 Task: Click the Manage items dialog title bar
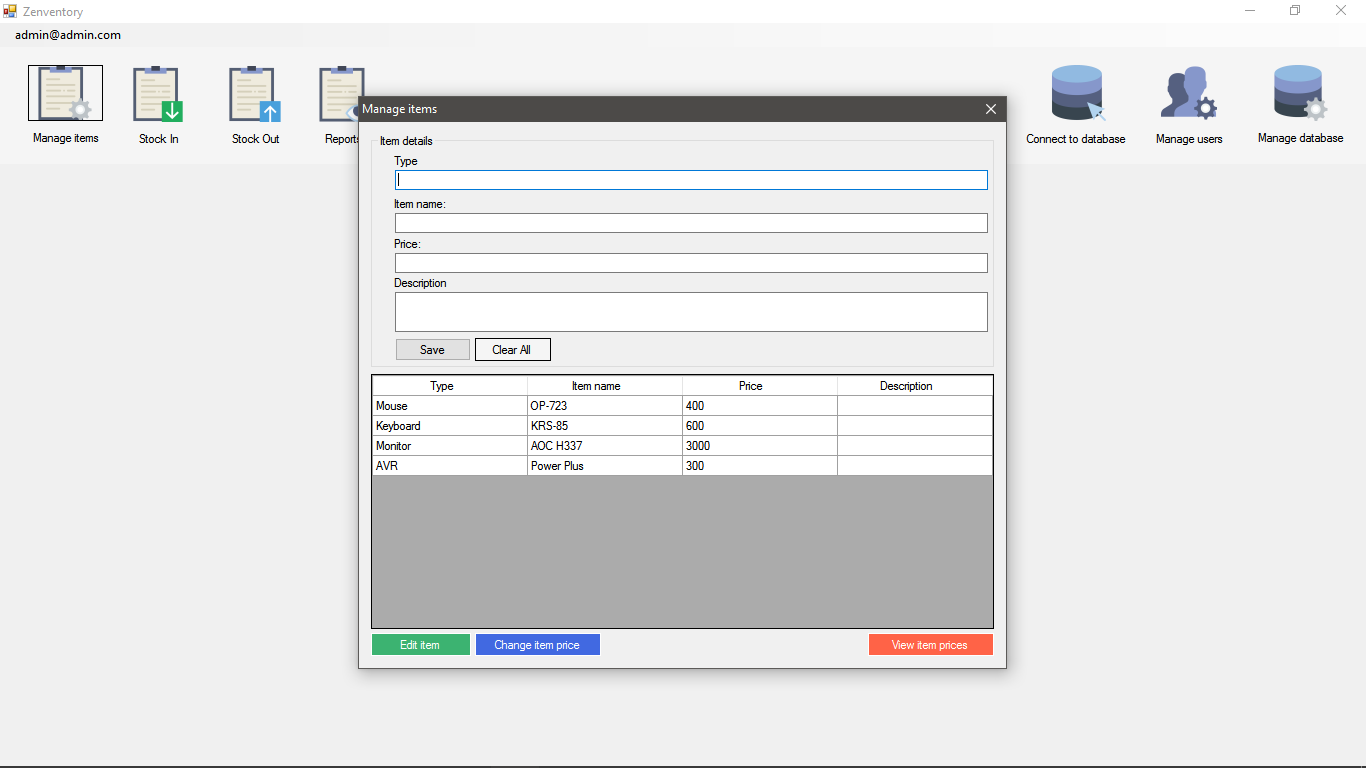pos(682,109)
